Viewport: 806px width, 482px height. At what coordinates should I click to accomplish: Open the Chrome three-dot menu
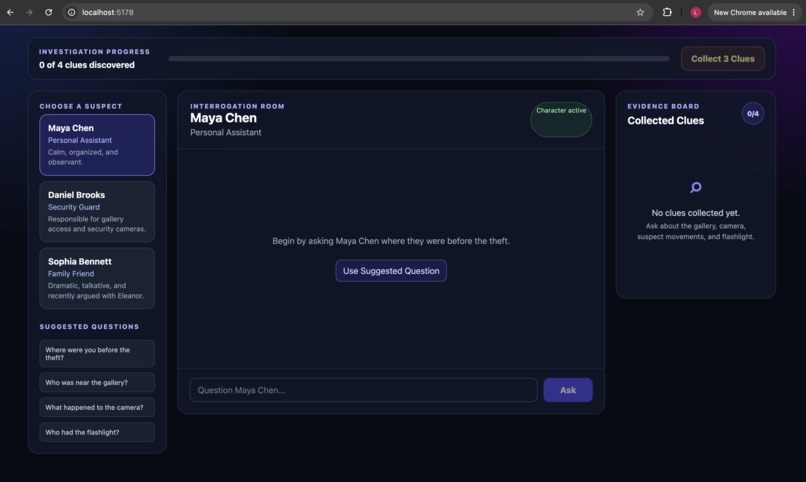point(794,12)
